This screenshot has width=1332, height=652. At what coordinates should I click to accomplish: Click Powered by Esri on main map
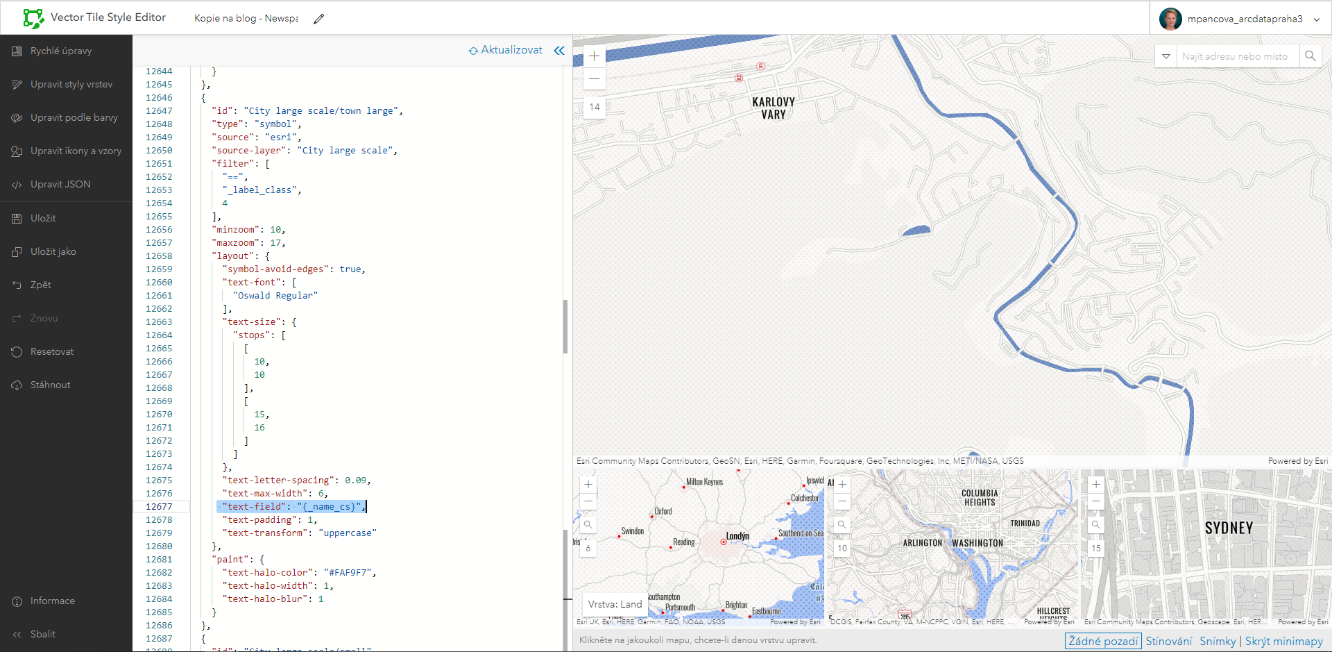1298,461
